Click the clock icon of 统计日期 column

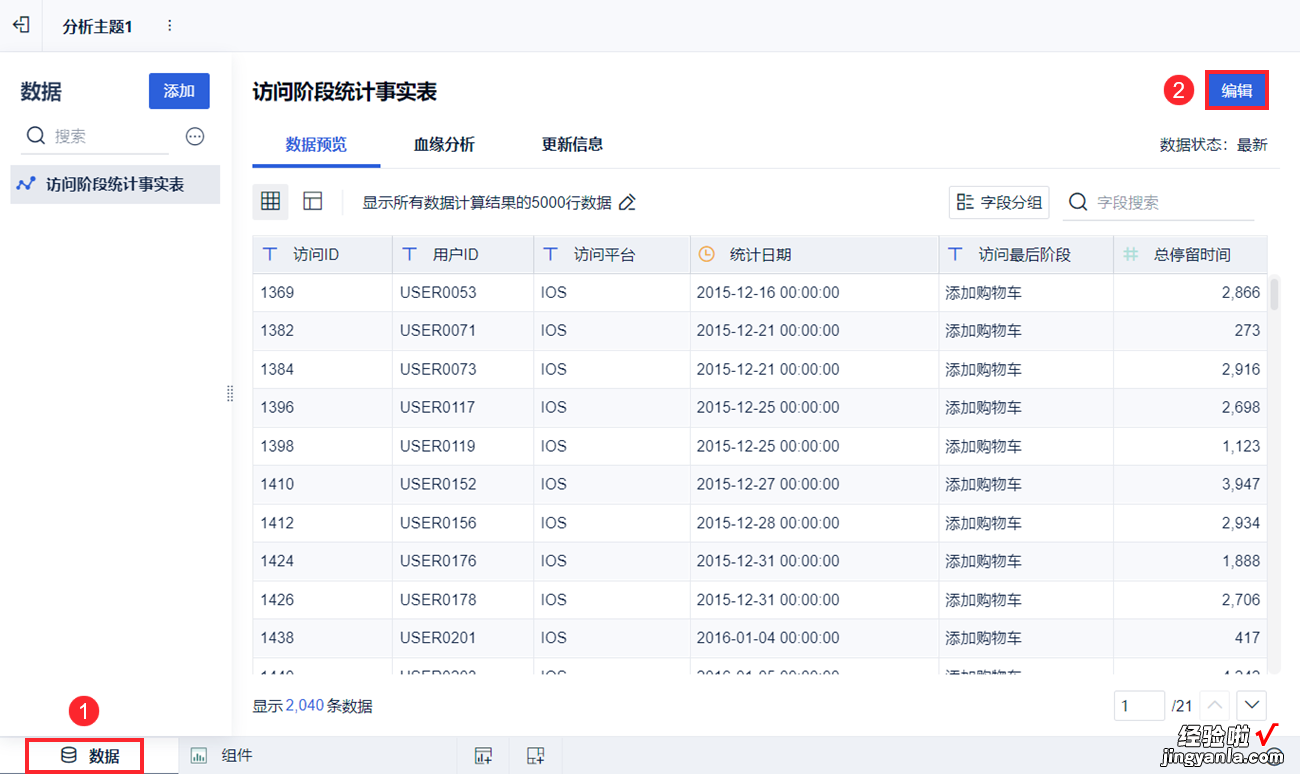(706, 254)
